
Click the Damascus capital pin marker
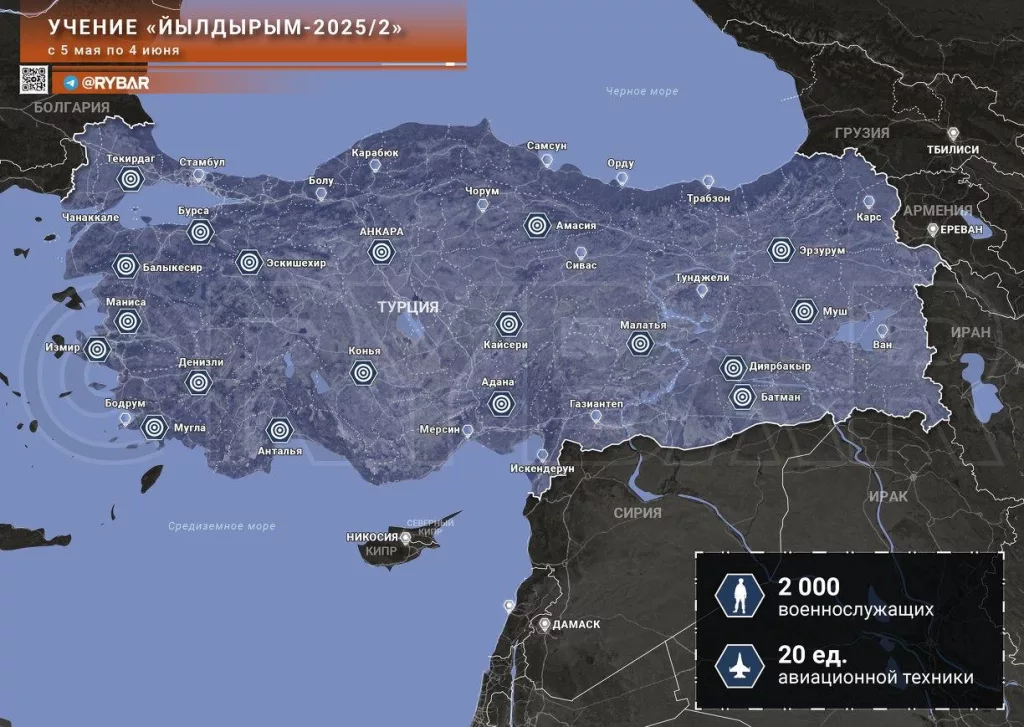point(544,624)
